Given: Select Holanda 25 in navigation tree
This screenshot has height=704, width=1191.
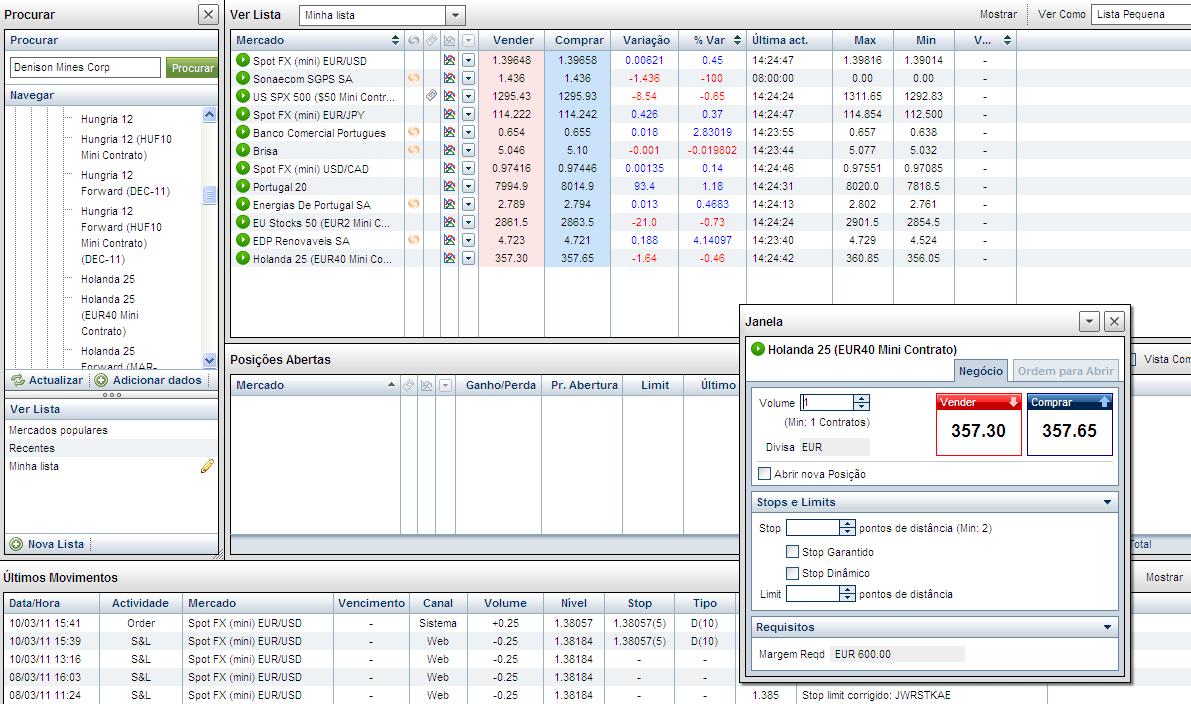Looking at the screenshot, I should pyautogui.click(x=108, y=279).
